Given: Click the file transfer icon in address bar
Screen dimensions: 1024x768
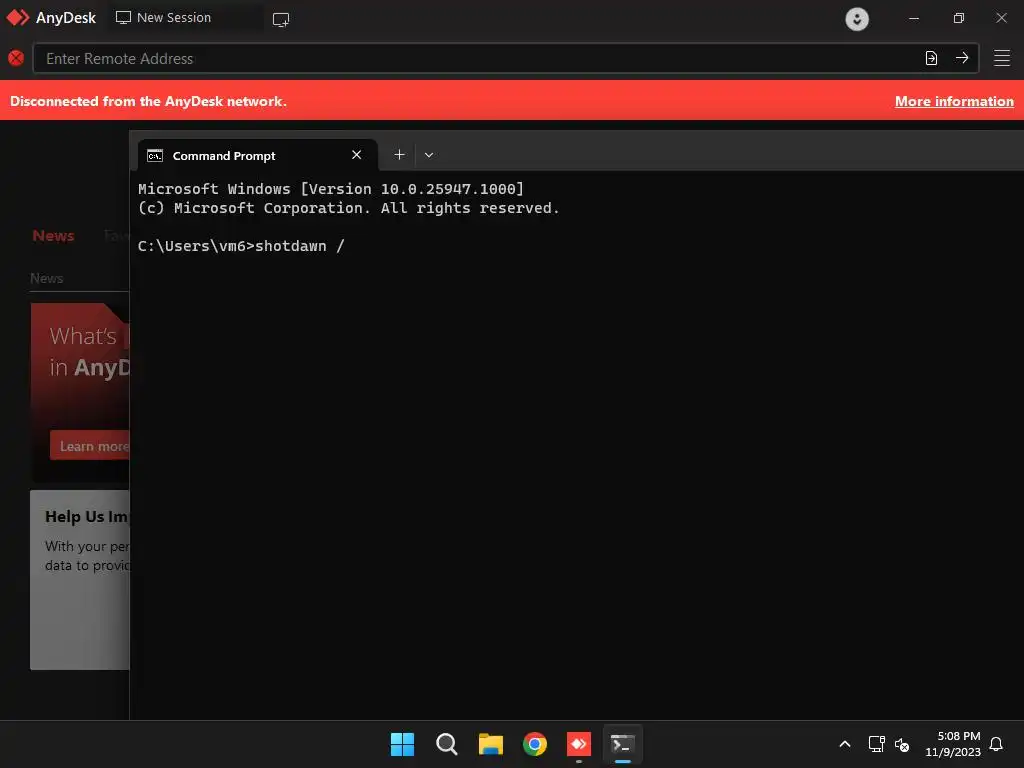Looking at the screenshot, I should [x=931, y=58].
